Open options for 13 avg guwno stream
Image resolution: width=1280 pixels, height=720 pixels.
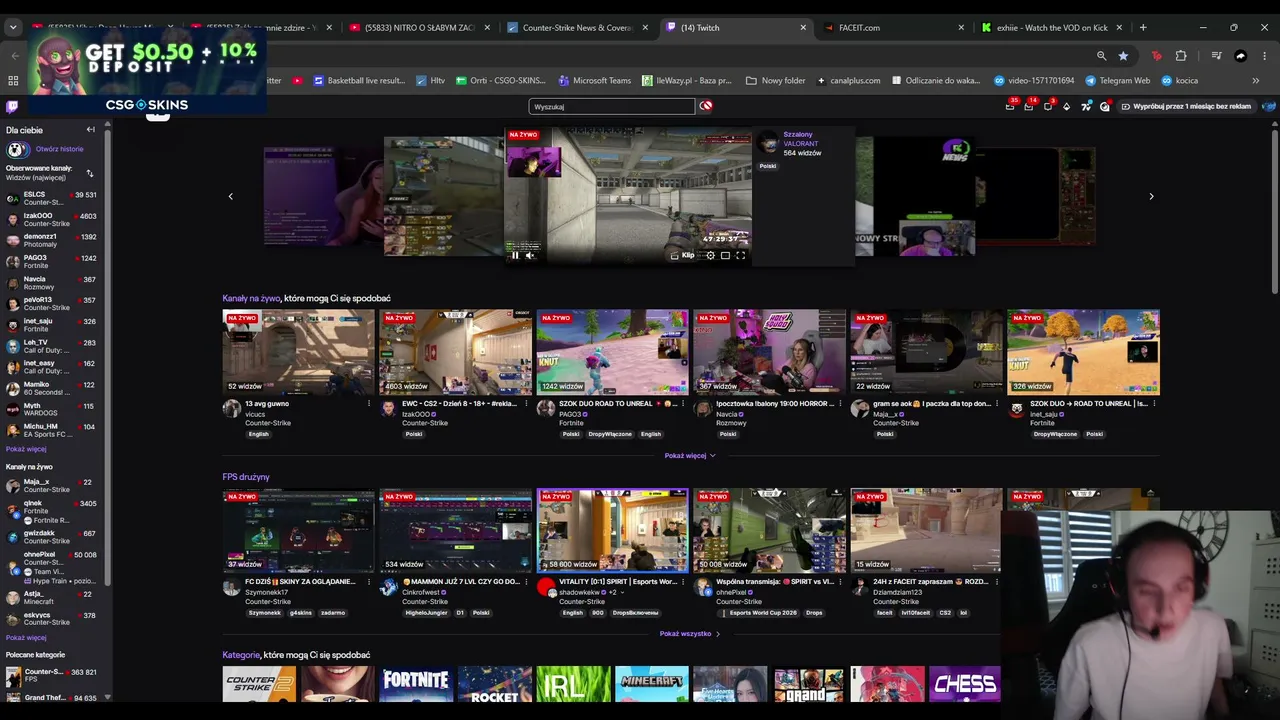[368, 404]
